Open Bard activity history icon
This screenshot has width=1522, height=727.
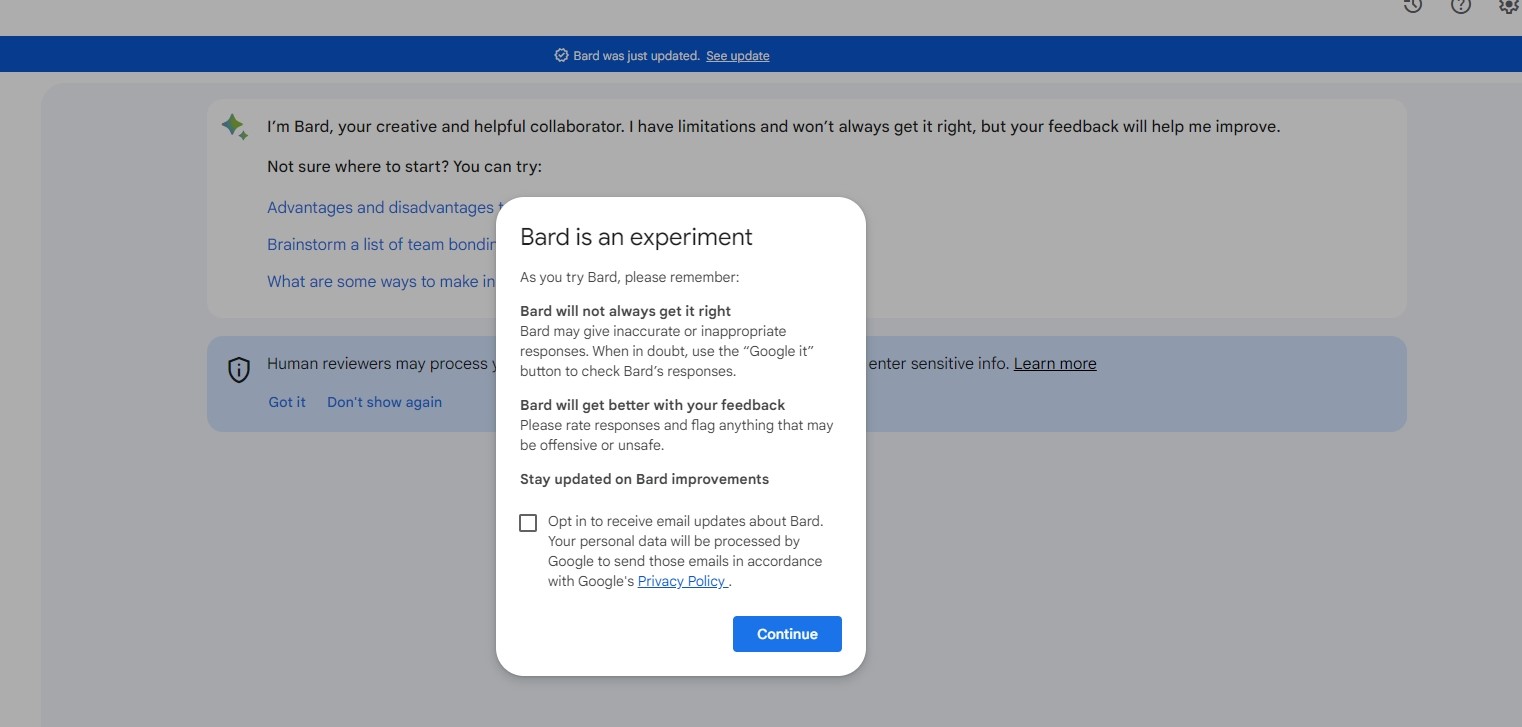1412,5
